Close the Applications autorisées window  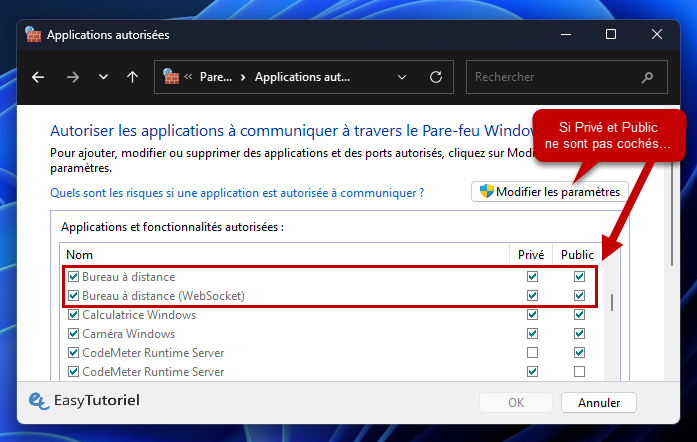(x=657, y=34)
